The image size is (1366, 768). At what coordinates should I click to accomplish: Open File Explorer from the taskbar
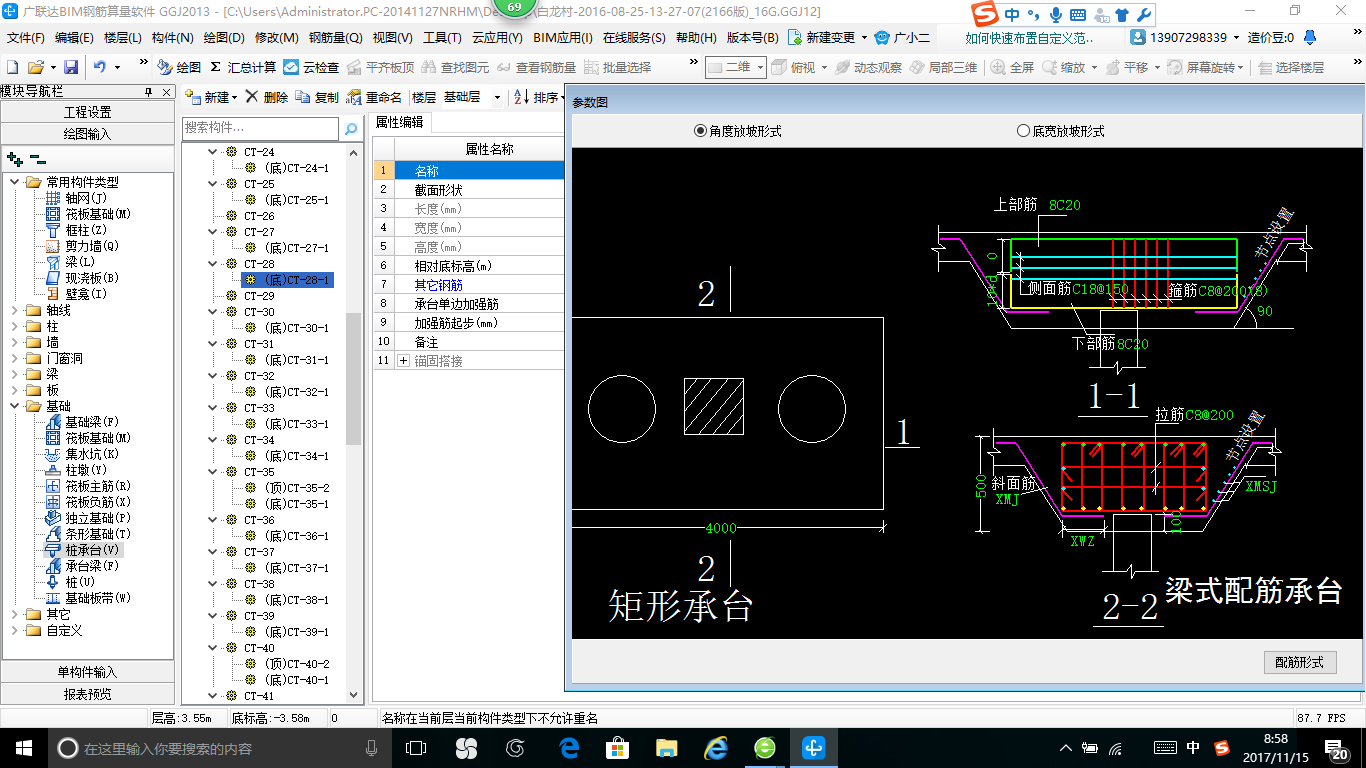pyautogui.click(x=667, y=748)
